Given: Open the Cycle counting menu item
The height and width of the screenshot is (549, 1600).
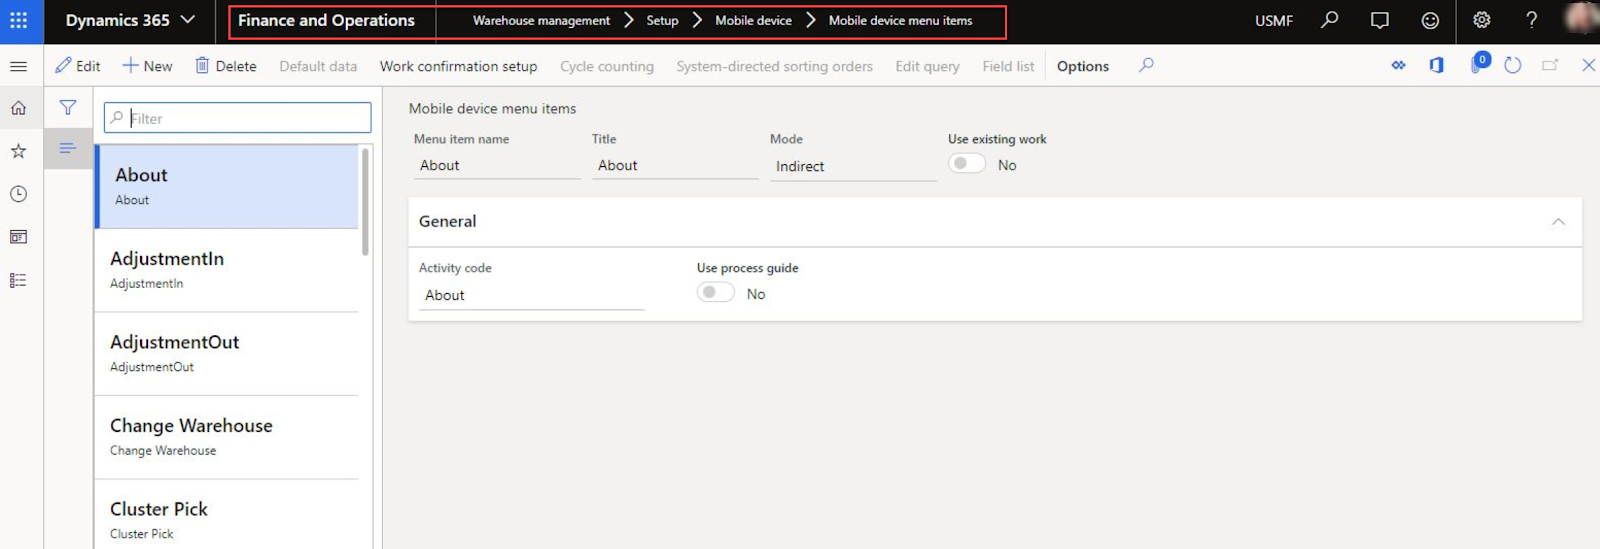Looking at the screenshot, I should pyautogui.click(x=607, y=66).
